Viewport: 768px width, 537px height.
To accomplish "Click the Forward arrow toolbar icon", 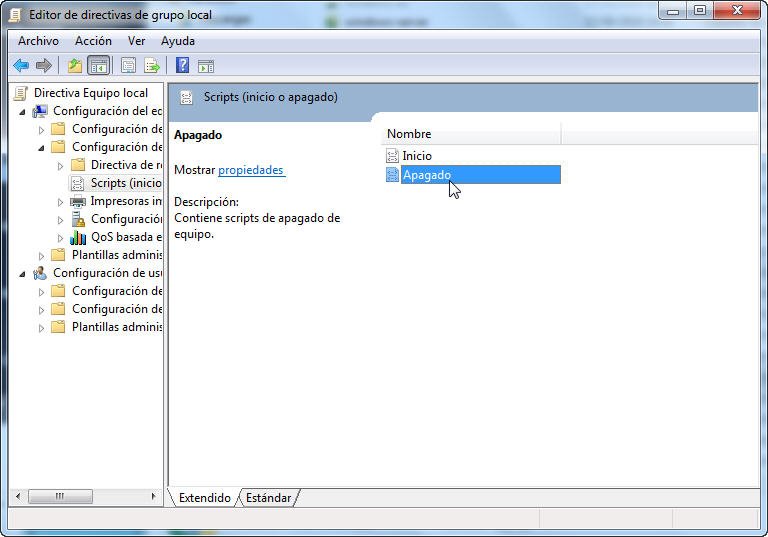I will tap(44, 65).
